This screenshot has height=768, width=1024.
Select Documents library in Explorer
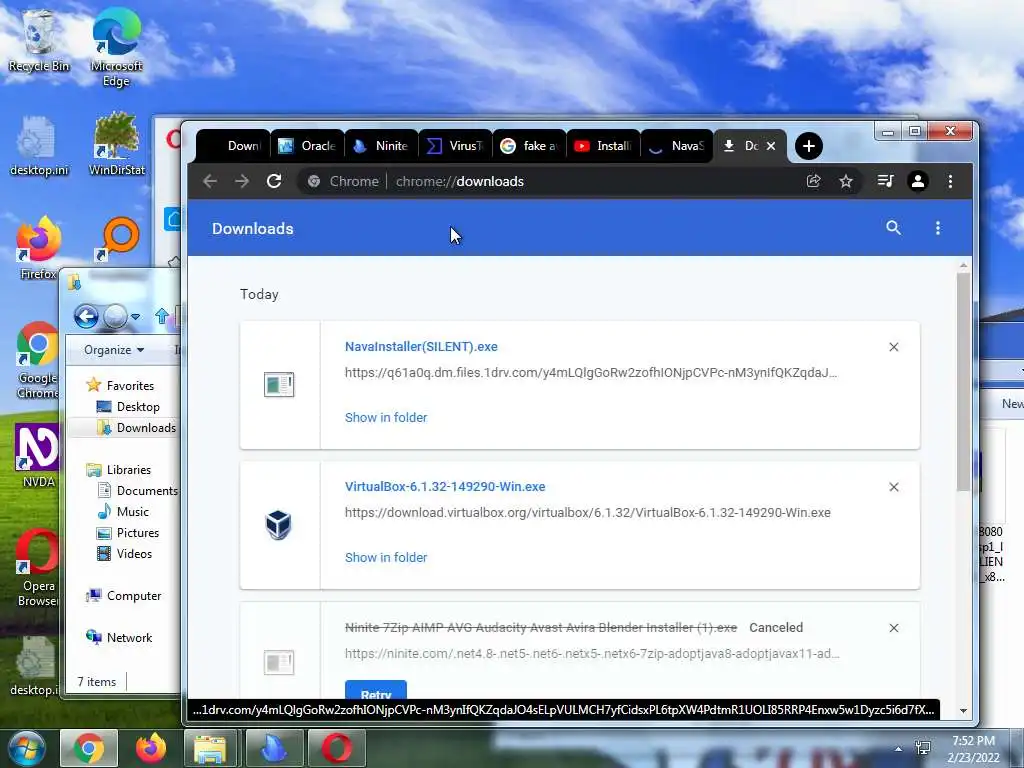(137, 490)
